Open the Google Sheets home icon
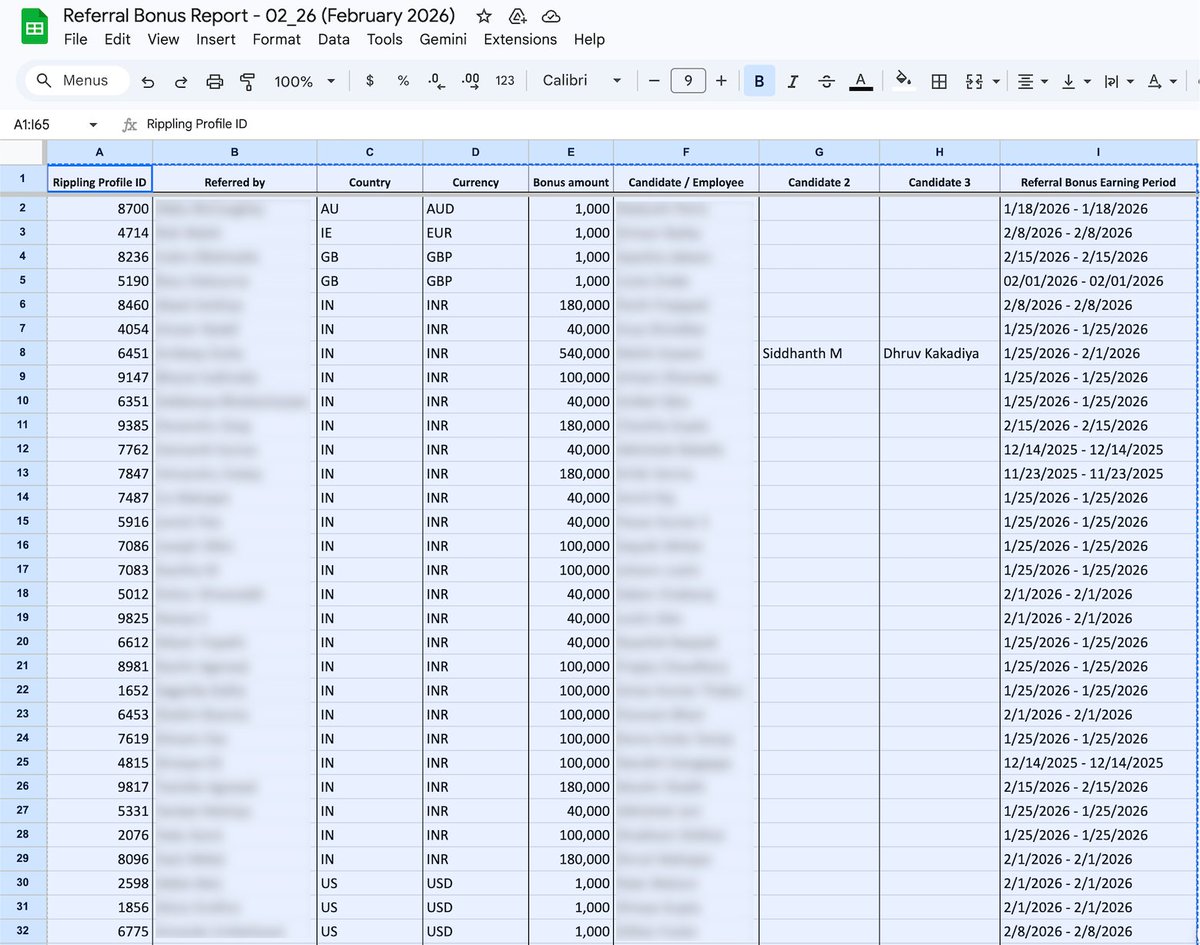The height and width of the screenshot is (945, 1200). tap(35, 27)
